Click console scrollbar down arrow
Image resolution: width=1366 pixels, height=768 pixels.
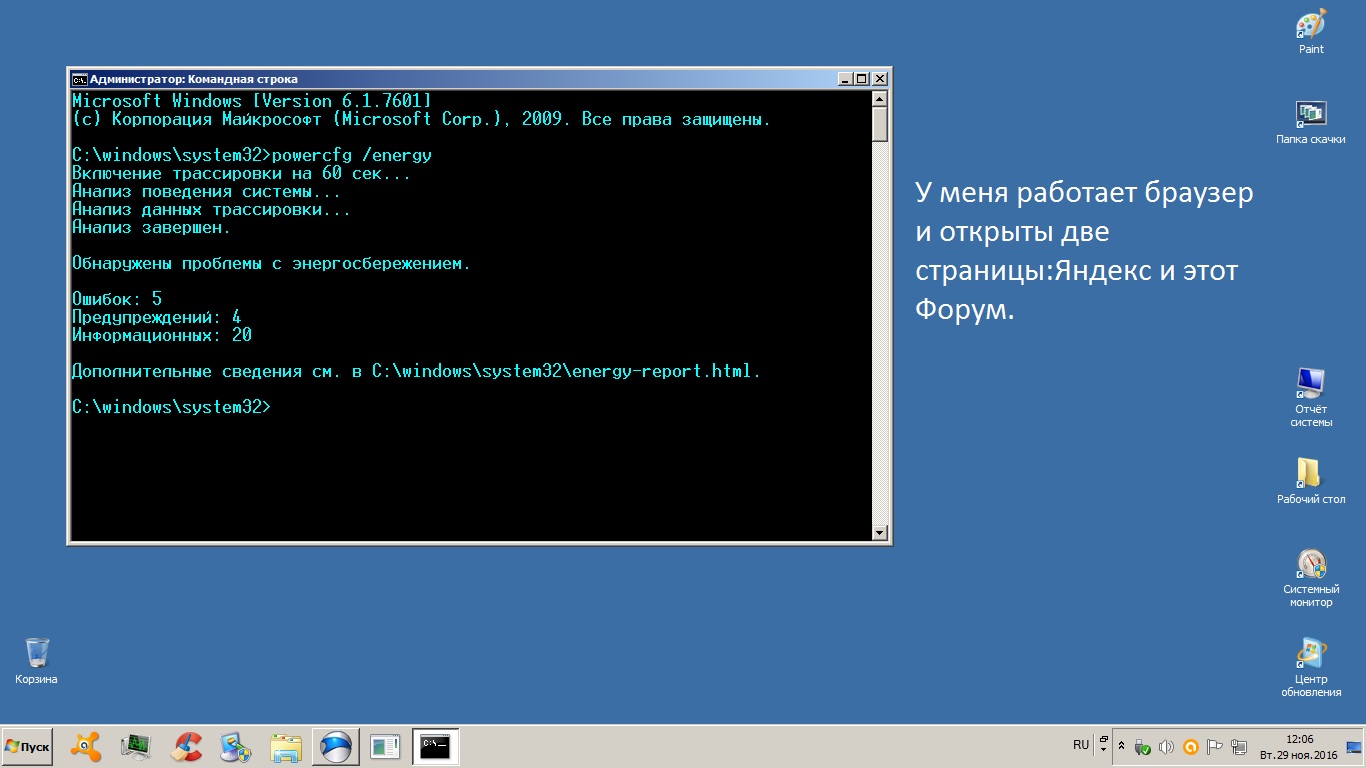click(880, 533)
